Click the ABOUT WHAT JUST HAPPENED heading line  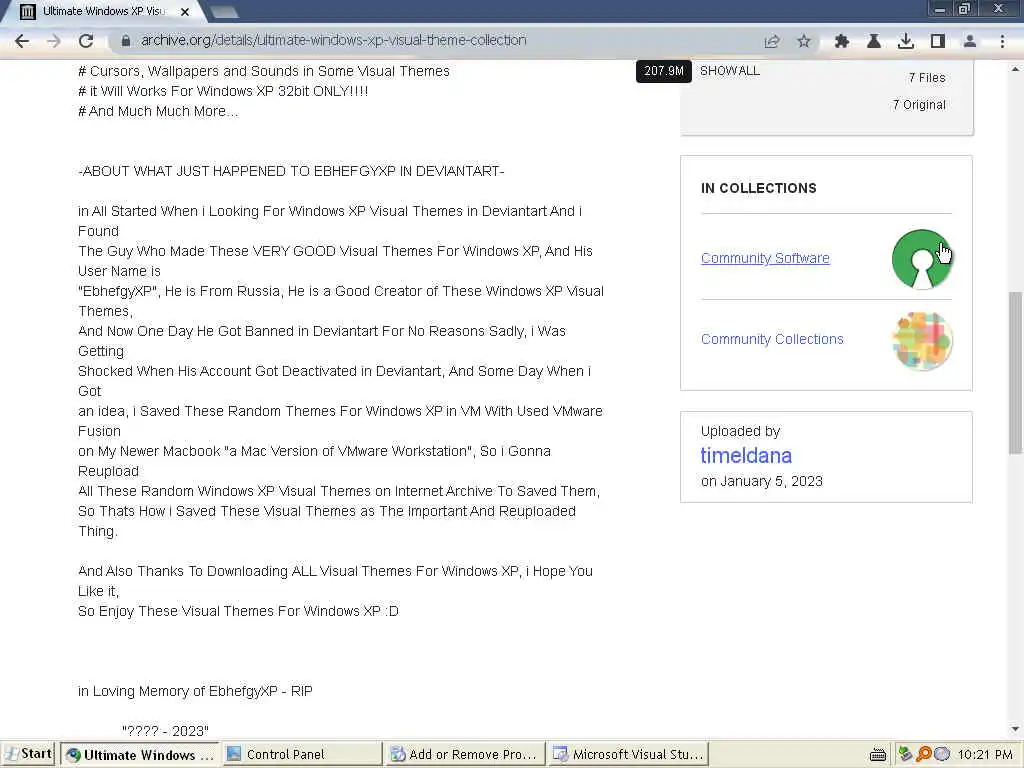pos(291,171)
